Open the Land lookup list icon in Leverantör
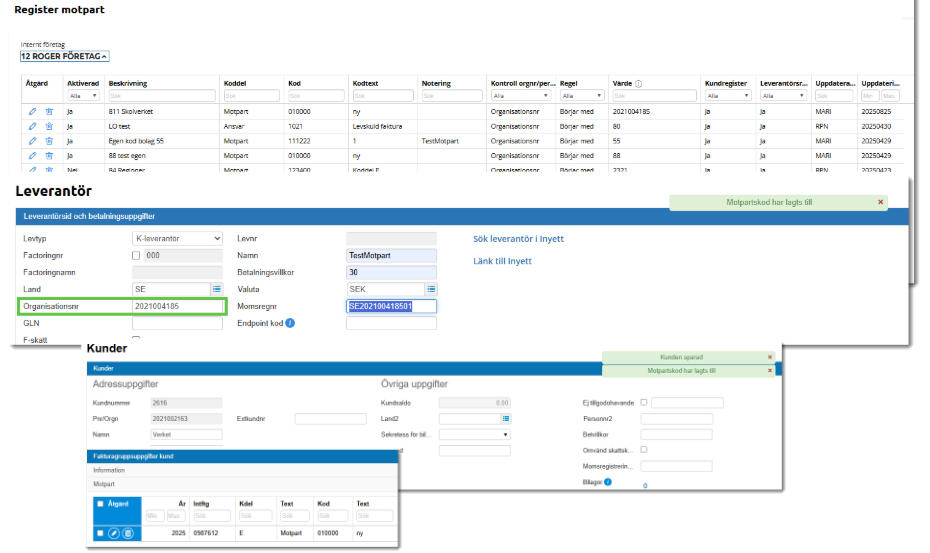This screenshot has width=930, height=553. [216, 289]
